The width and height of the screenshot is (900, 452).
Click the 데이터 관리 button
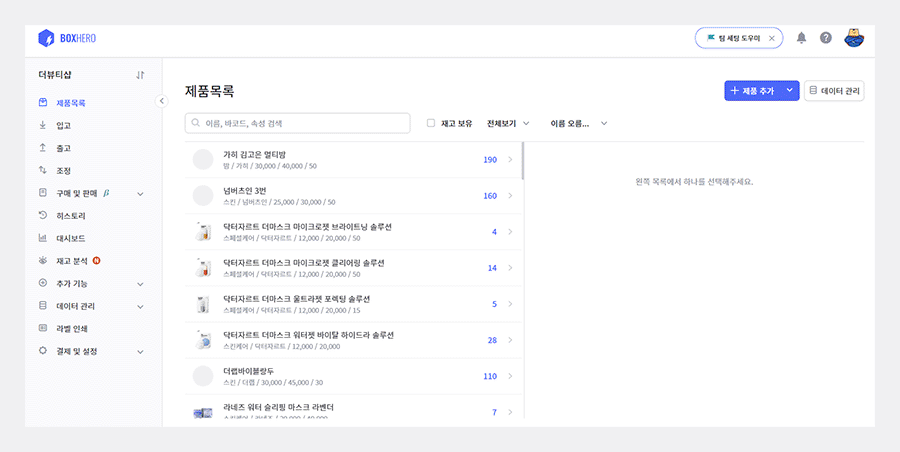[834, 91]
